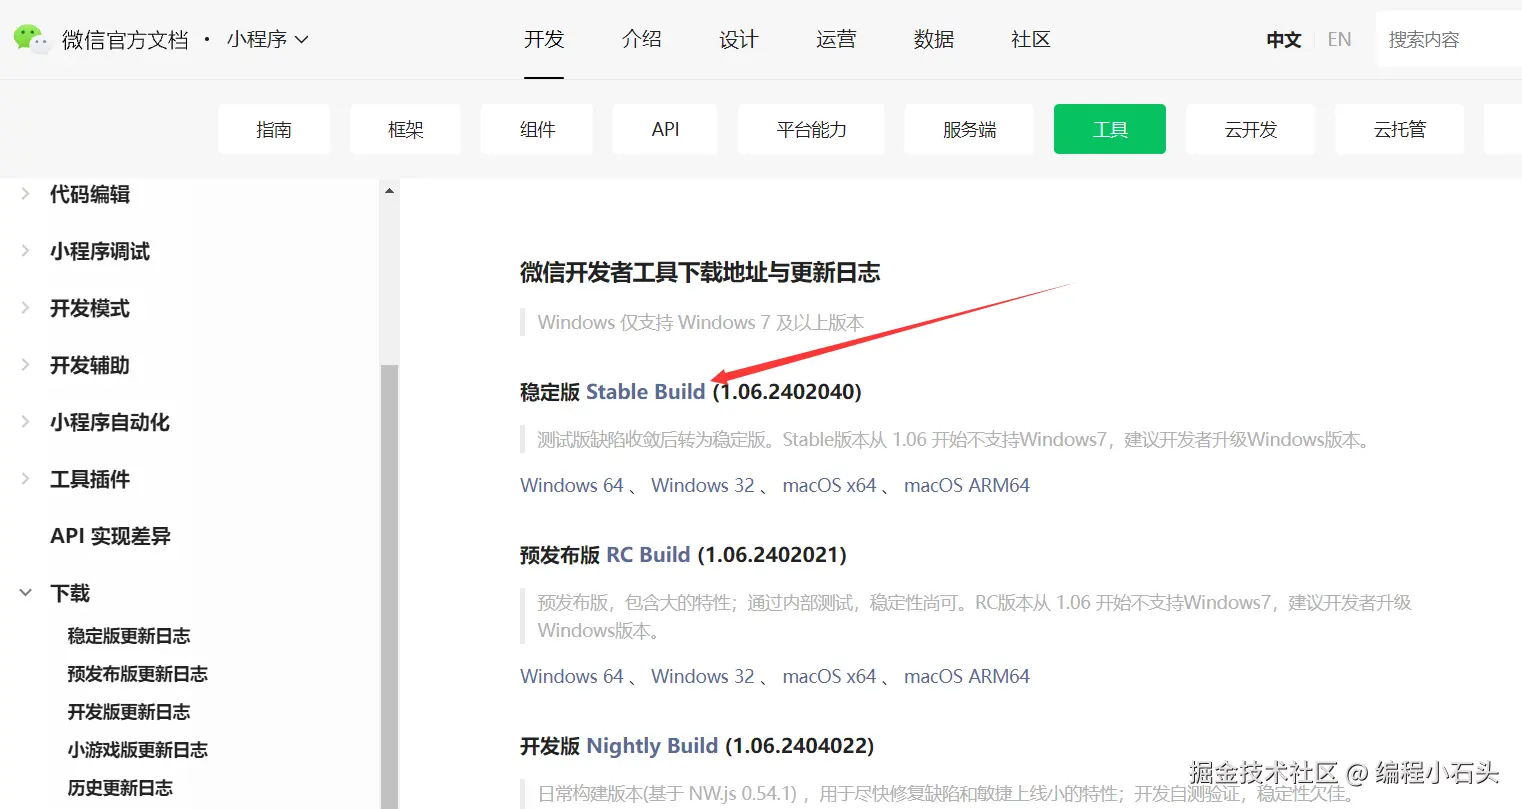Image resolution: width=1522 pixels, height=809 pixels.
Task: Download RC Build macOS ARM64
Action: (967, 676)
